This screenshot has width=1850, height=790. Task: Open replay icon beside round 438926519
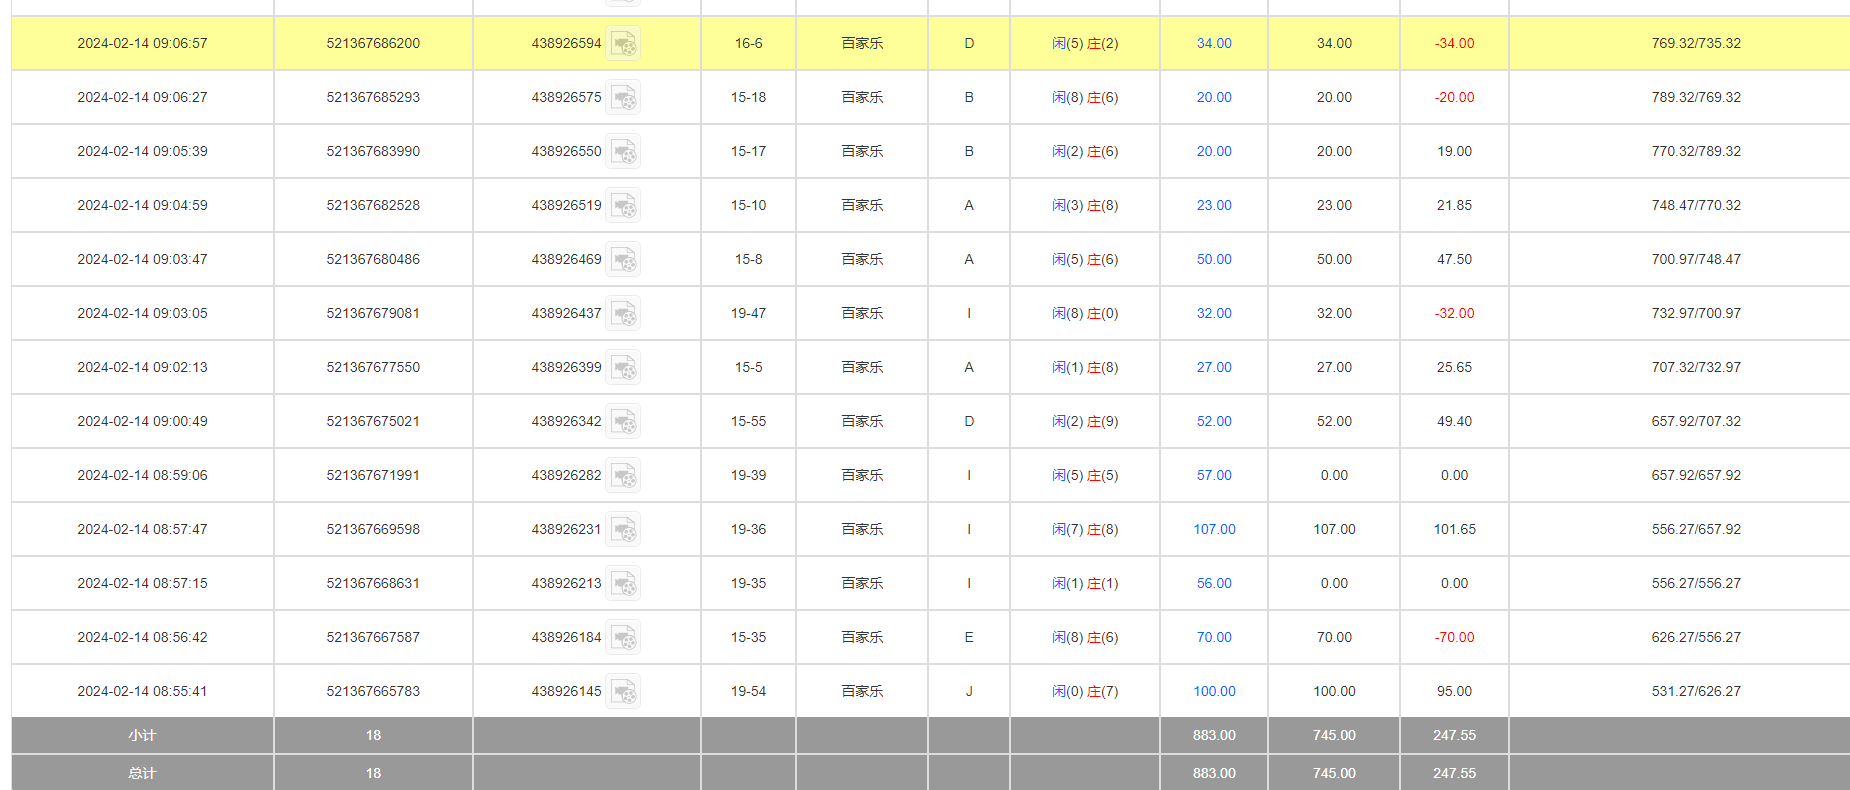click(623, 206)
